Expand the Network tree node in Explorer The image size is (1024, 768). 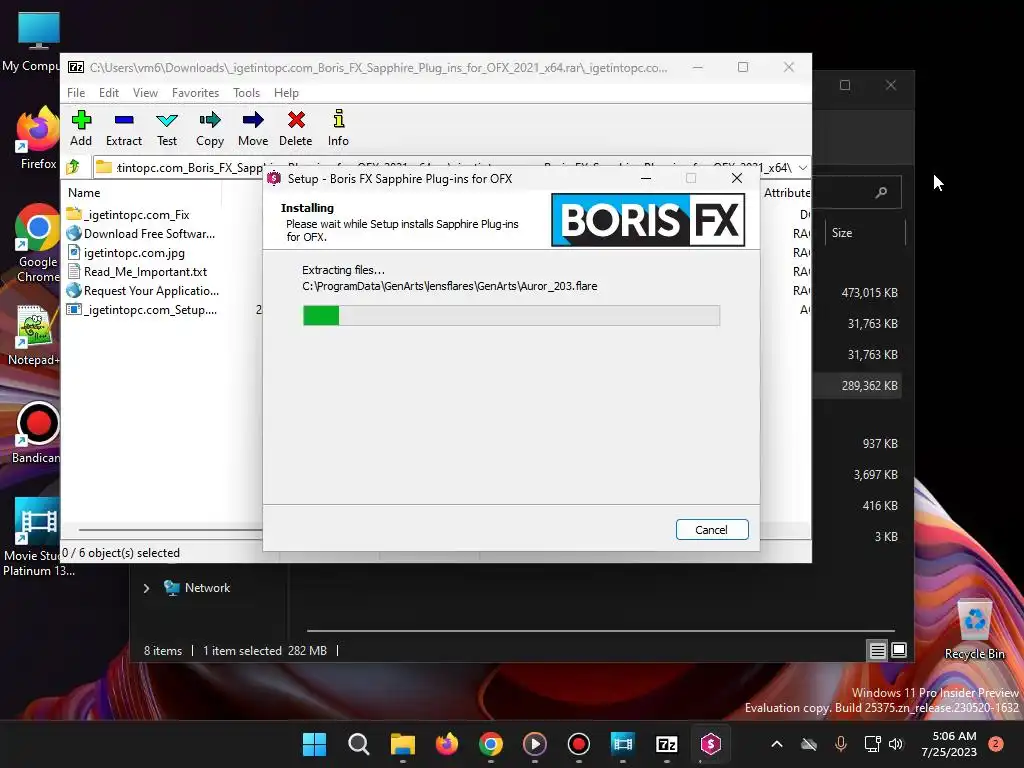pyautogui.click(x=146, y=588)
